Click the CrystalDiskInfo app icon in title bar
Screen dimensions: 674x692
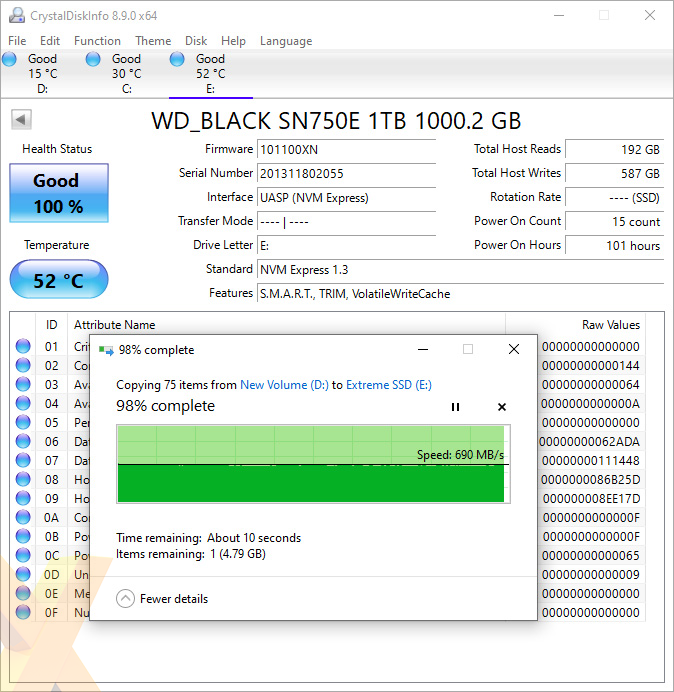[x=17, y=15]
